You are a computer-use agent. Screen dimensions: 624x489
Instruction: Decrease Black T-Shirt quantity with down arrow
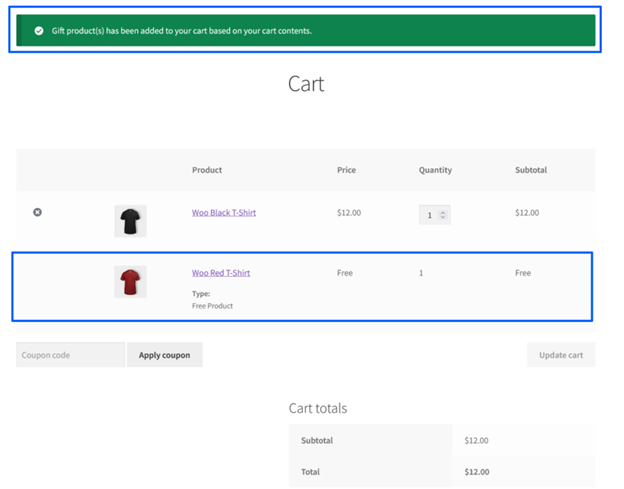coord(443,218)
